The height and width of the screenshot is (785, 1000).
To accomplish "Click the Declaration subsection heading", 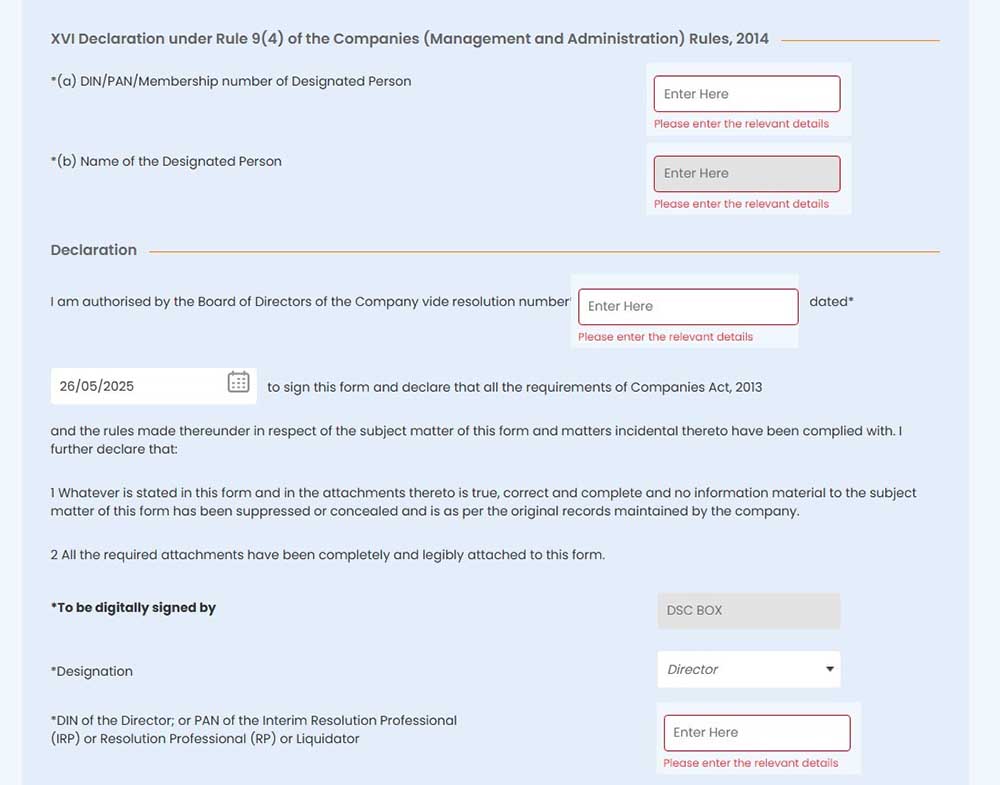I will pos(94,250).
